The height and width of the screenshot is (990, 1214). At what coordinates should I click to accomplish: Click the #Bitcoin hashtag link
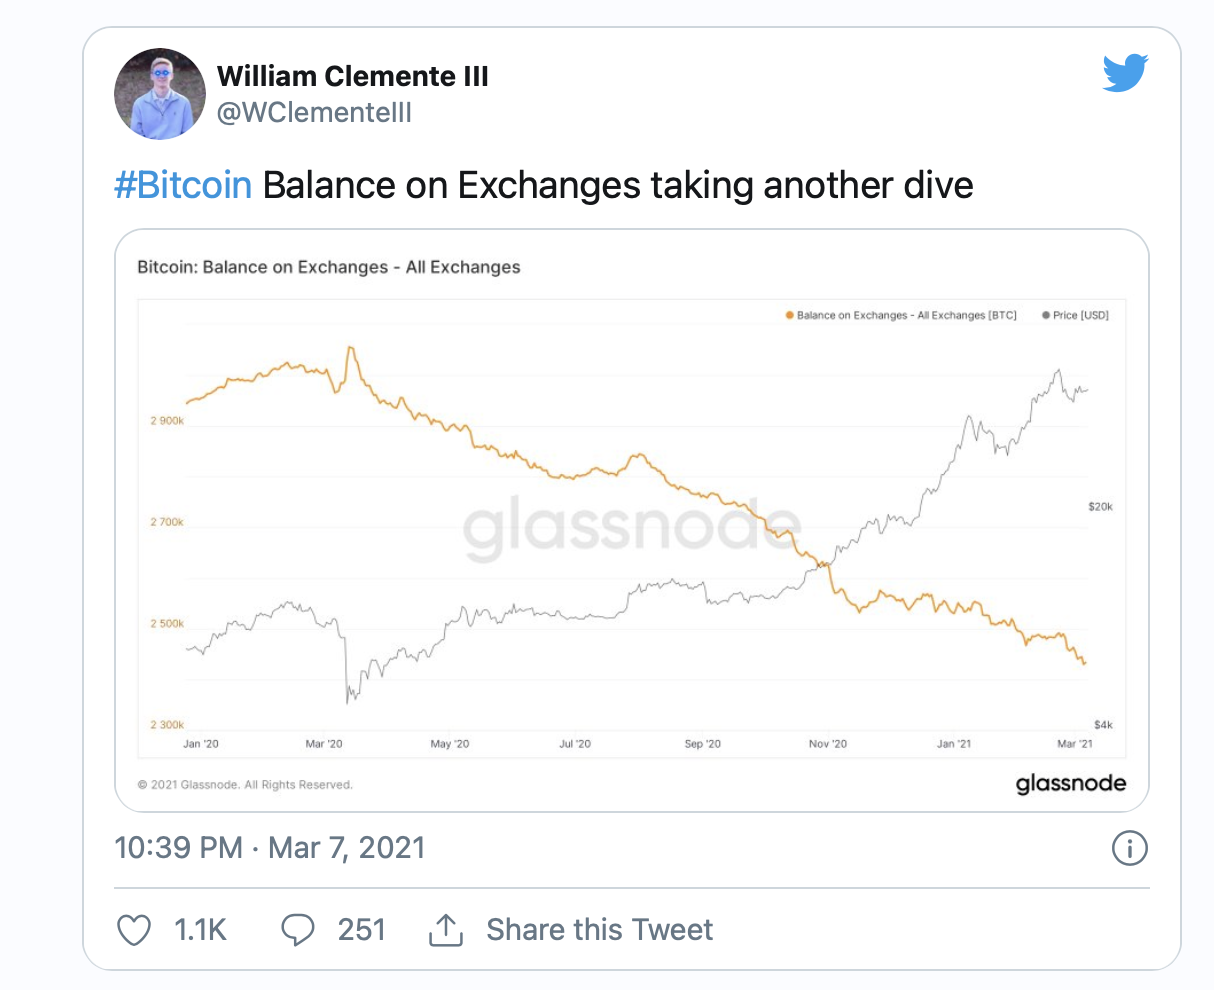[x=183, y=186]
